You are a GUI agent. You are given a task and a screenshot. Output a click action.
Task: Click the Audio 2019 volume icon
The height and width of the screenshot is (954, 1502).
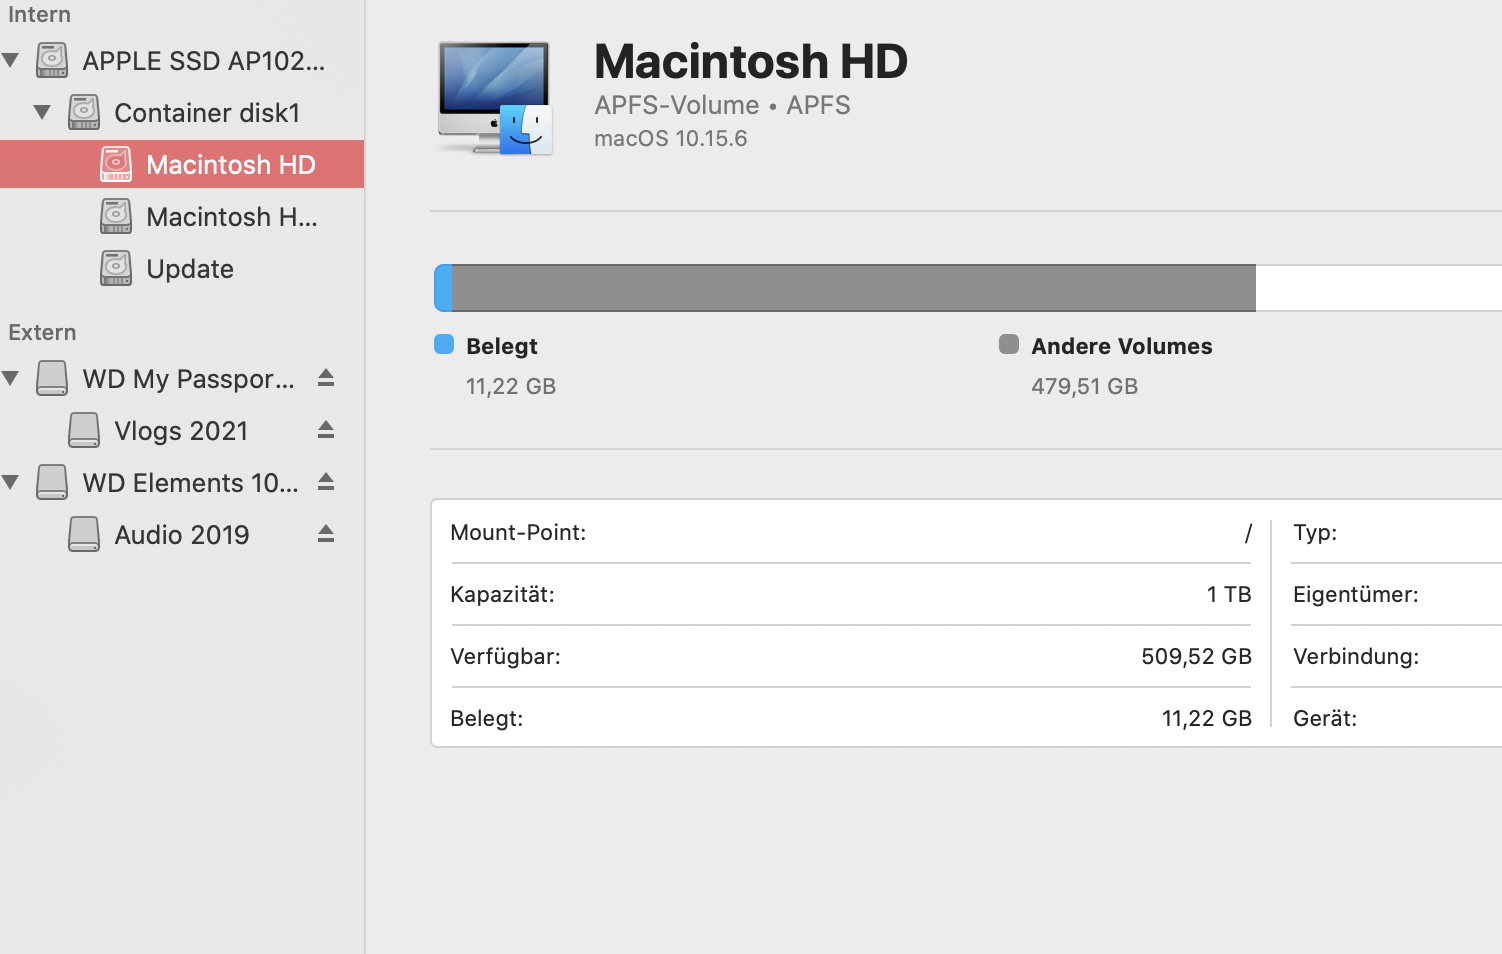(84, 534)
